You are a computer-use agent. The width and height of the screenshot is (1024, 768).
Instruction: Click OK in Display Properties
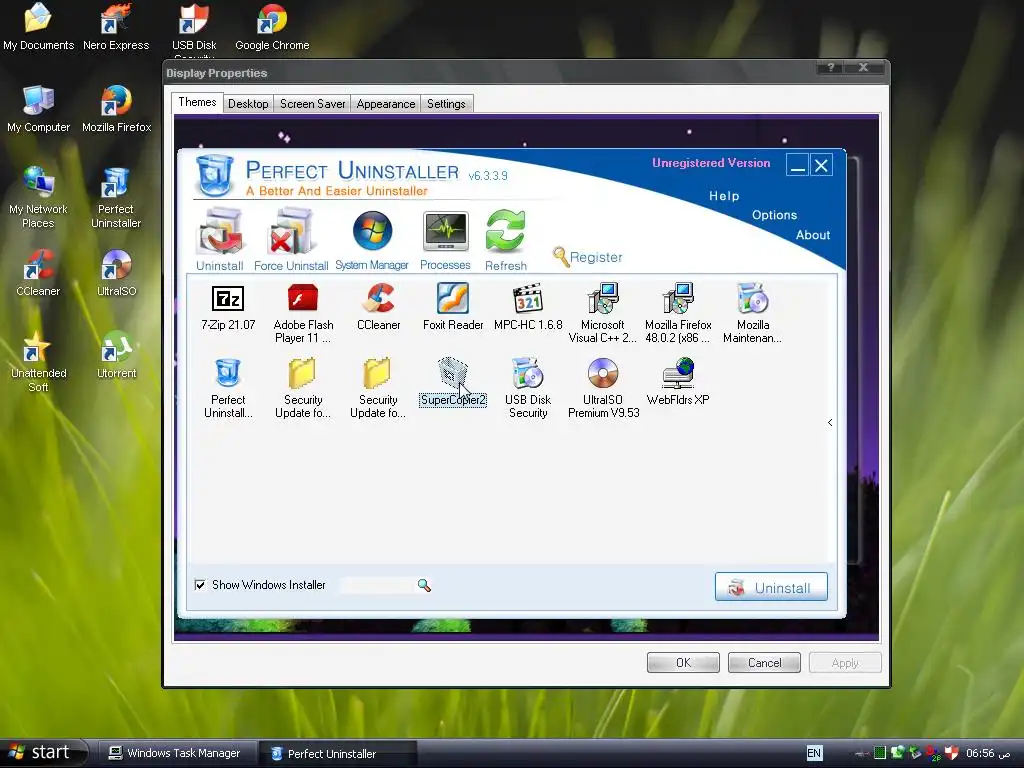click(x=683, y=663)
